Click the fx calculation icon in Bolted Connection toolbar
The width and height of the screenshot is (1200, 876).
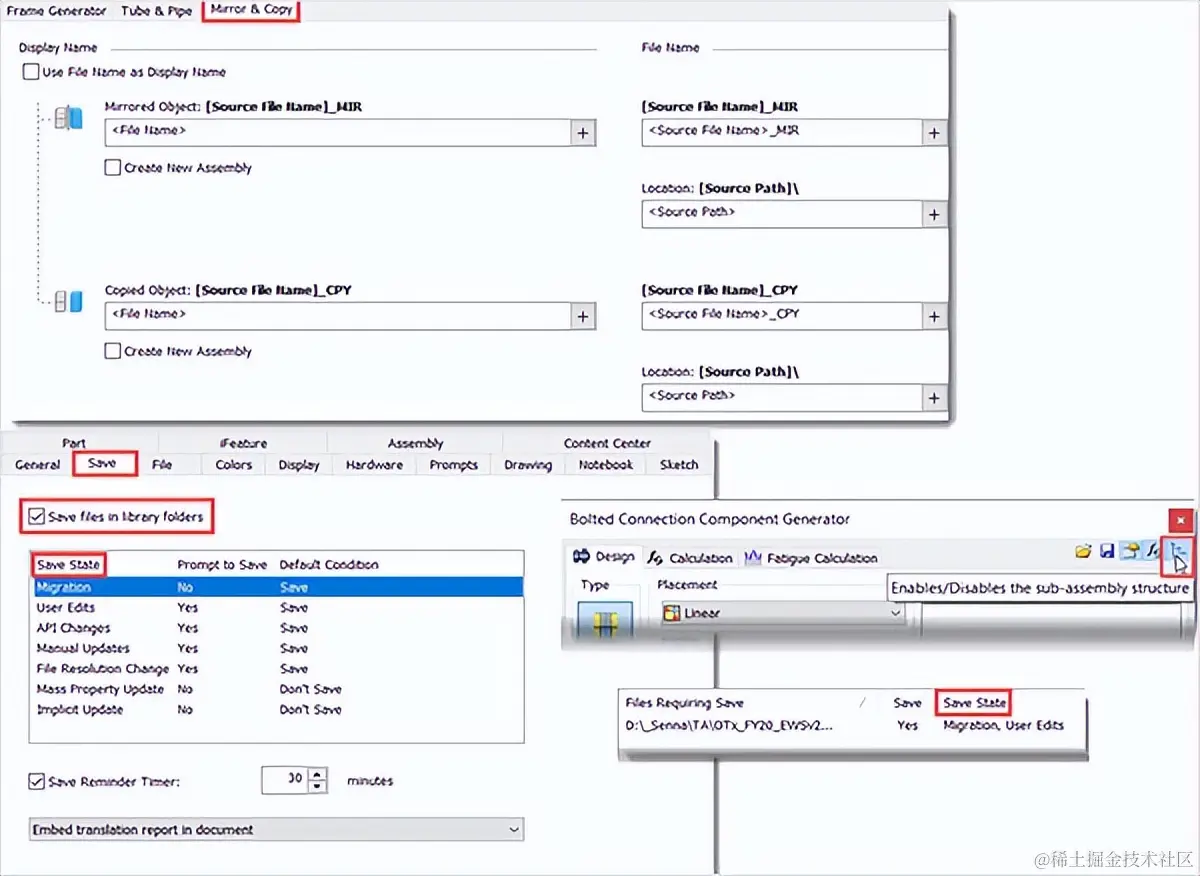pyautogui.click(x=1152, y=551)
